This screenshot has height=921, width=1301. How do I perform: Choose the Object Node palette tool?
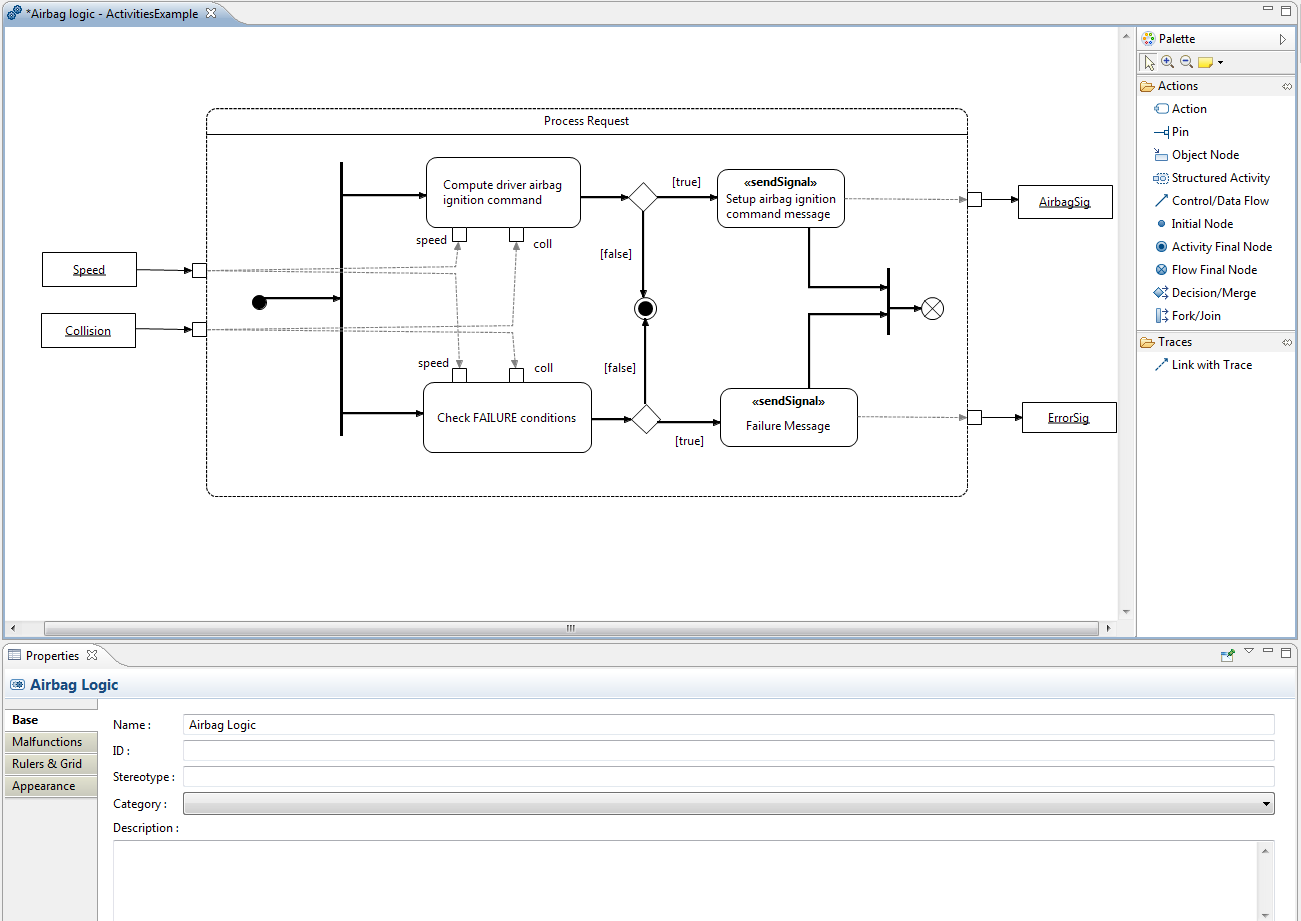click(1204, 155)
